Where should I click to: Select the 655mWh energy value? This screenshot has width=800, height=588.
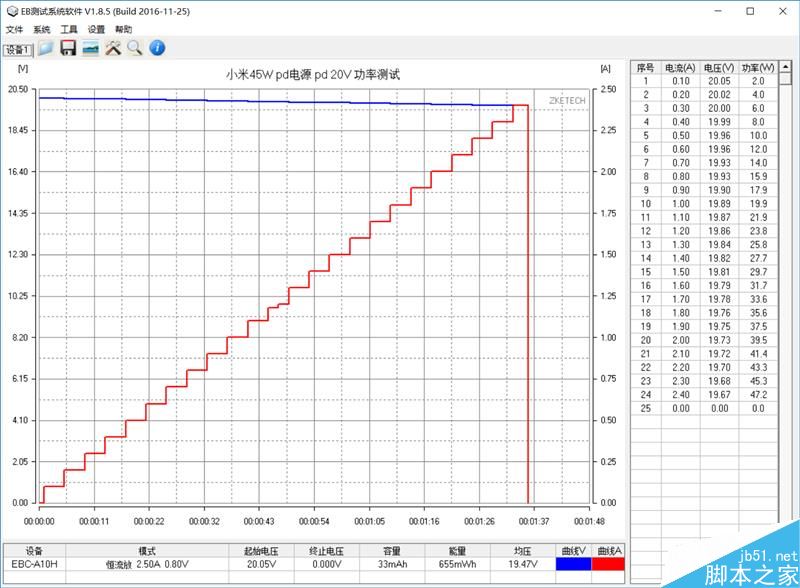point(457,564)
